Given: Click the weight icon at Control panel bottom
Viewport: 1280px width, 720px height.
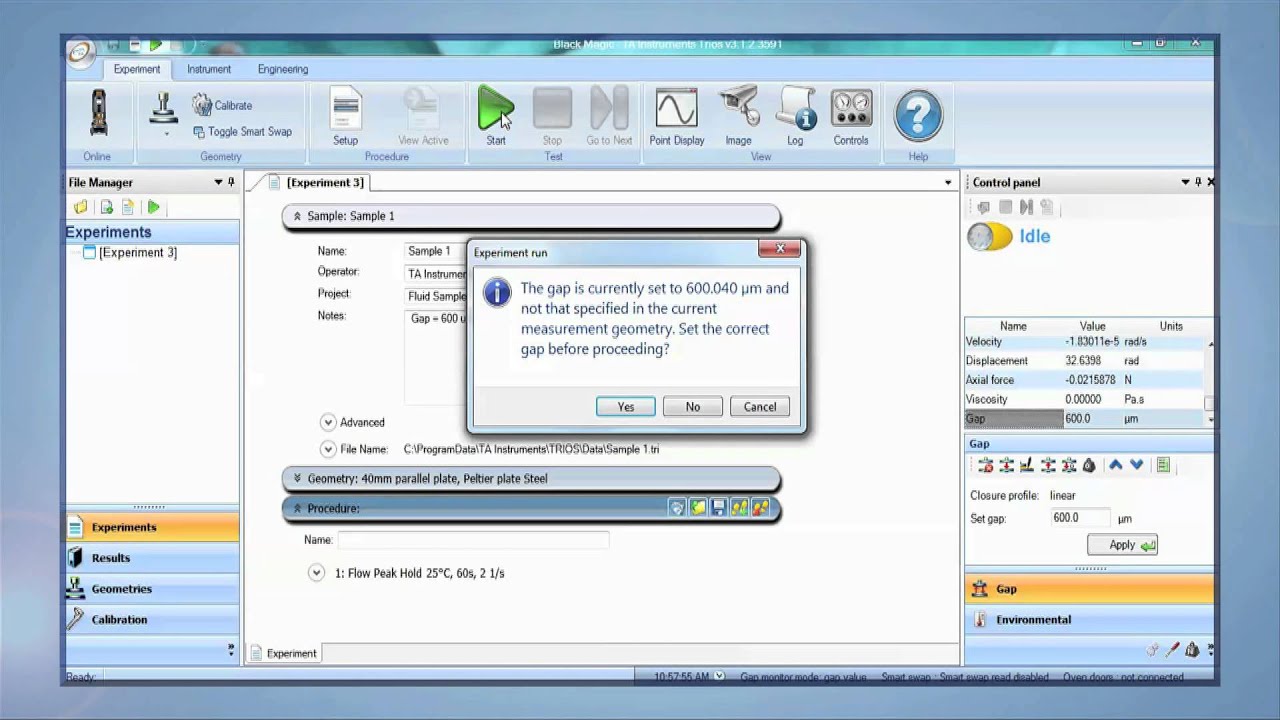Looking at the screenshot, I should [x=1192, y=650].
